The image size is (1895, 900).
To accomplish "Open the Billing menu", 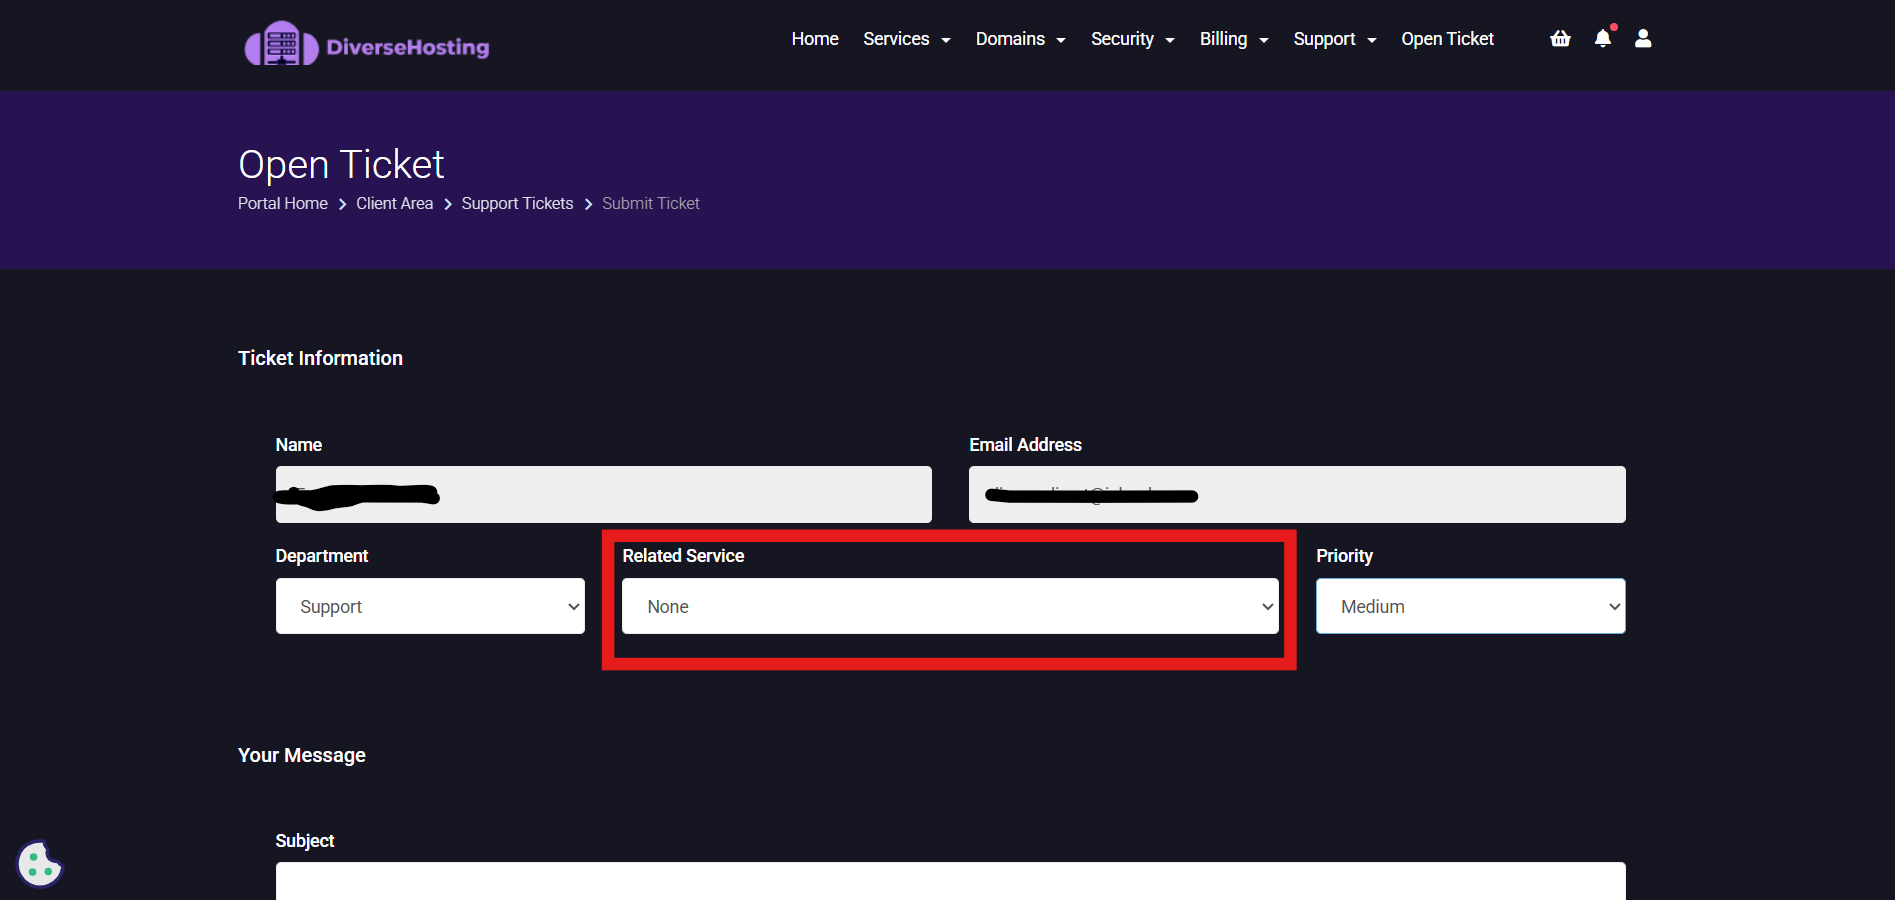I will point(1233,39).
